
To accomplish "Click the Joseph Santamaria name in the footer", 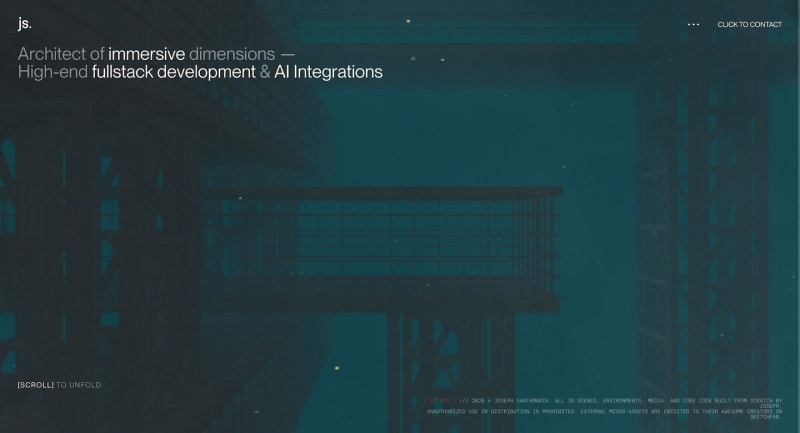I will coord(520,399).
